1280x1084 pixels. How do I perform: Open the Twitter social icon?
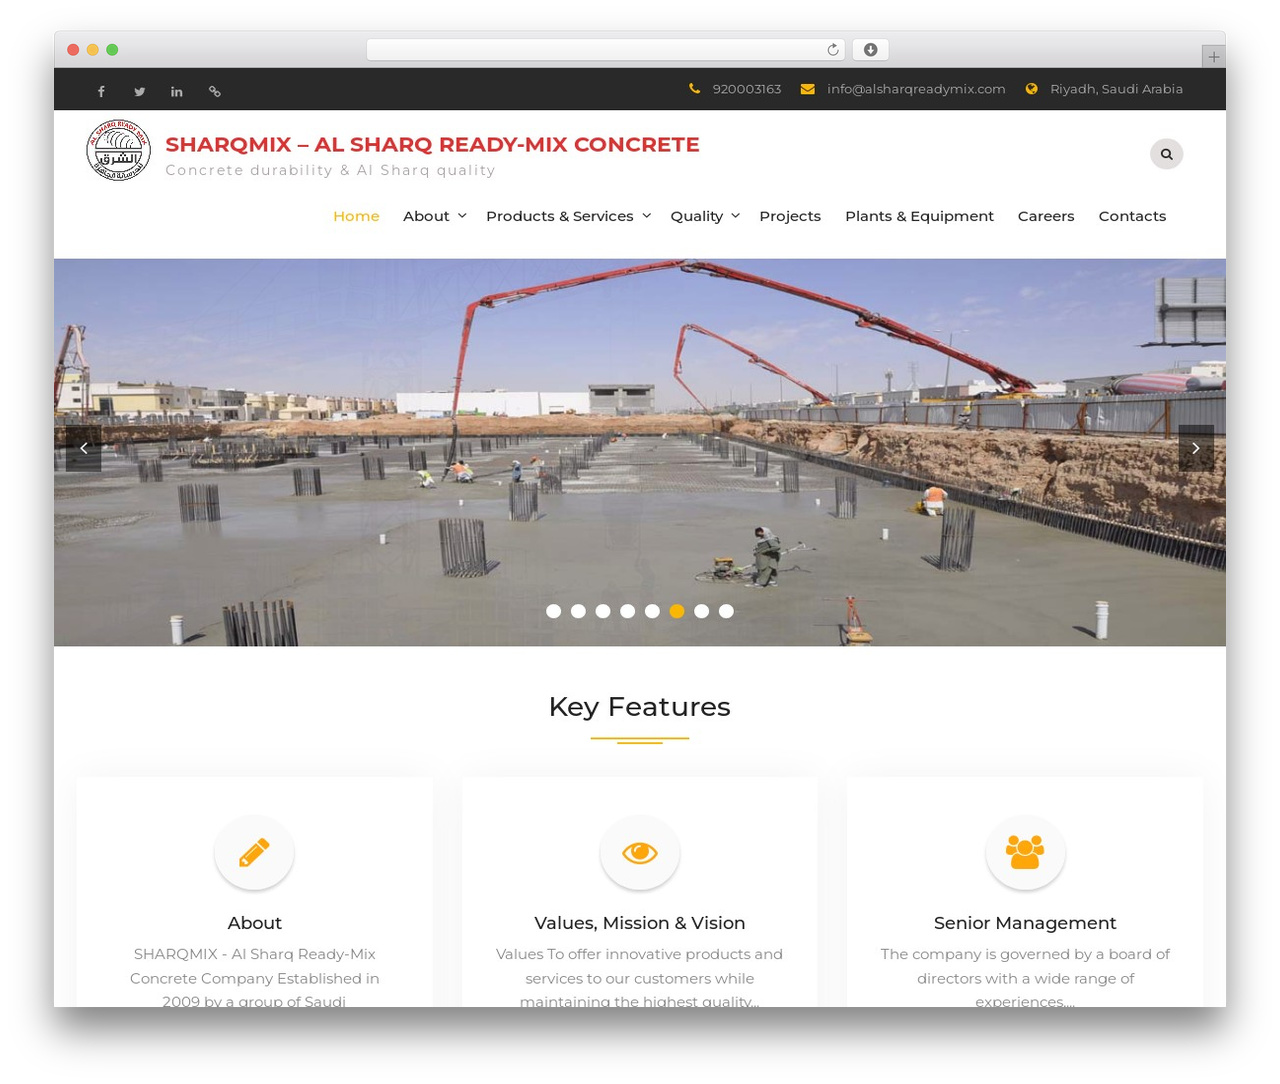[x=139, y=91]
